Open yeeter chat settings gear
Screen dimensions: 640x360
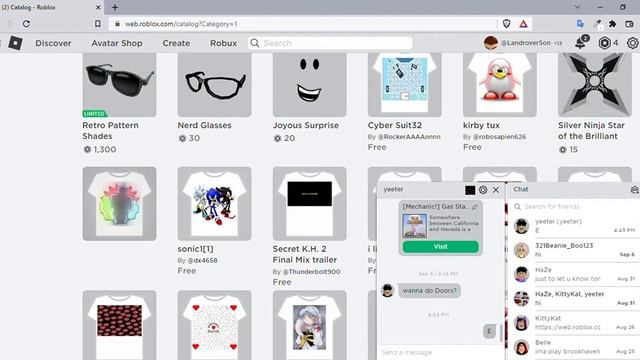tap(483, 190)
